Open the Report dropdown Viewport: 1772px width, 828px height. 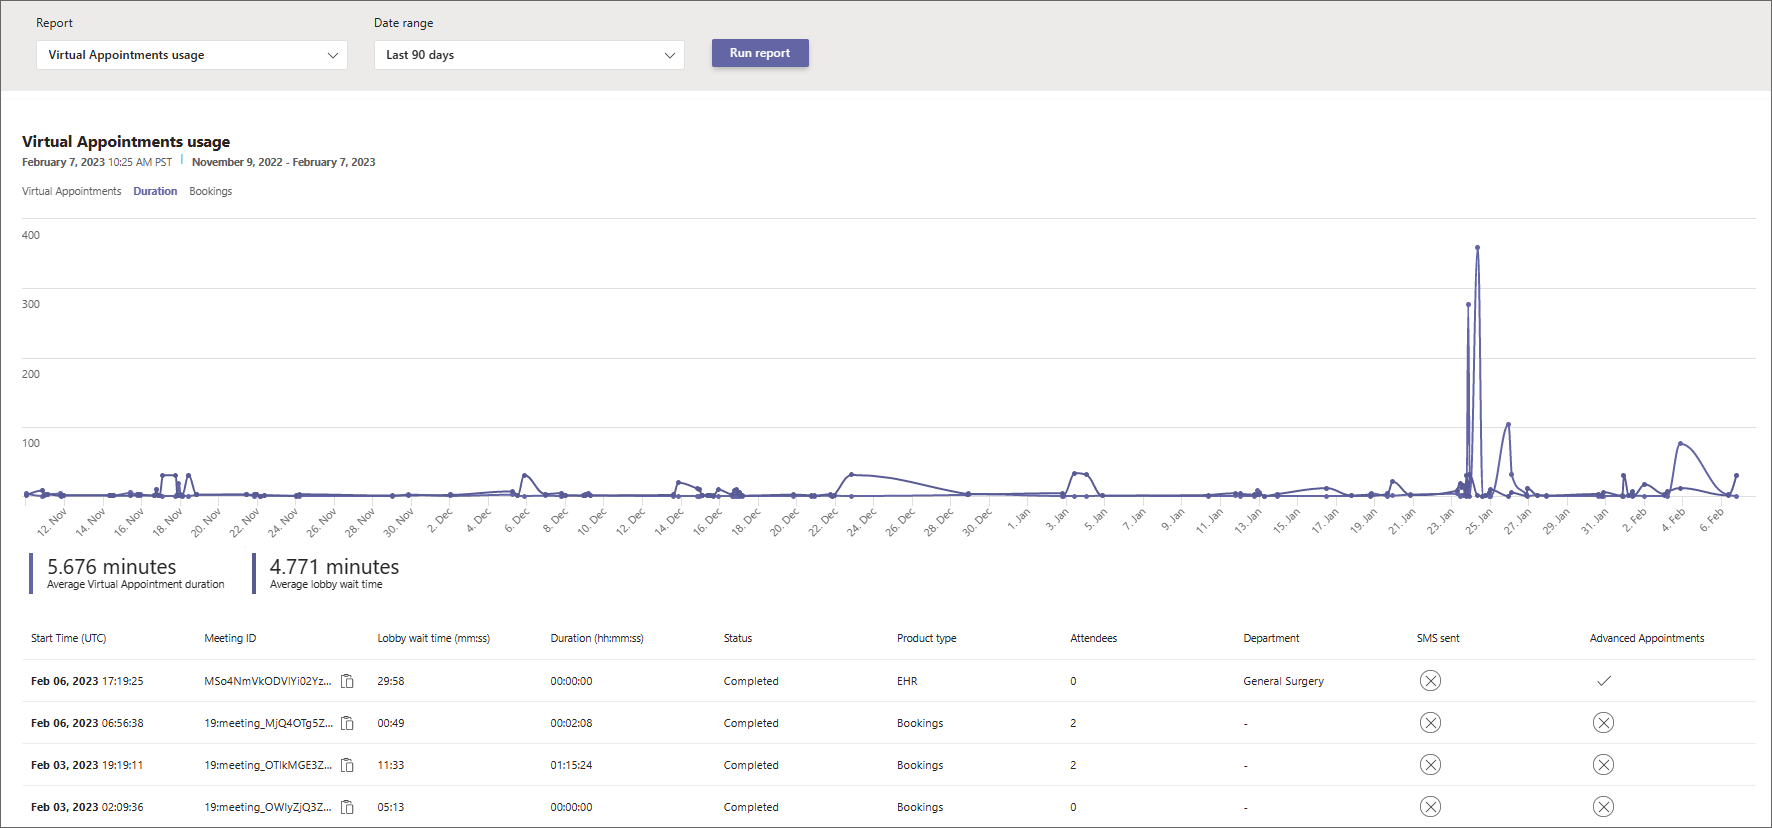(192, 55)
